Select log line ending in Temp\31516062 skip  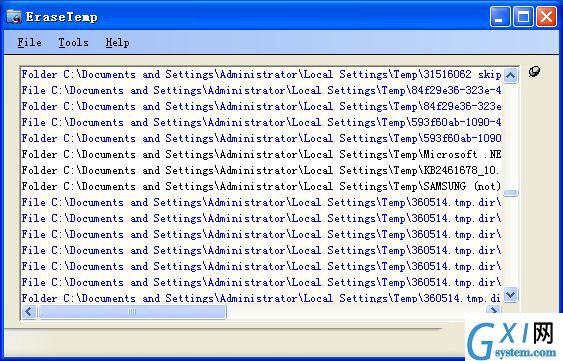click(x=261, y=74)
